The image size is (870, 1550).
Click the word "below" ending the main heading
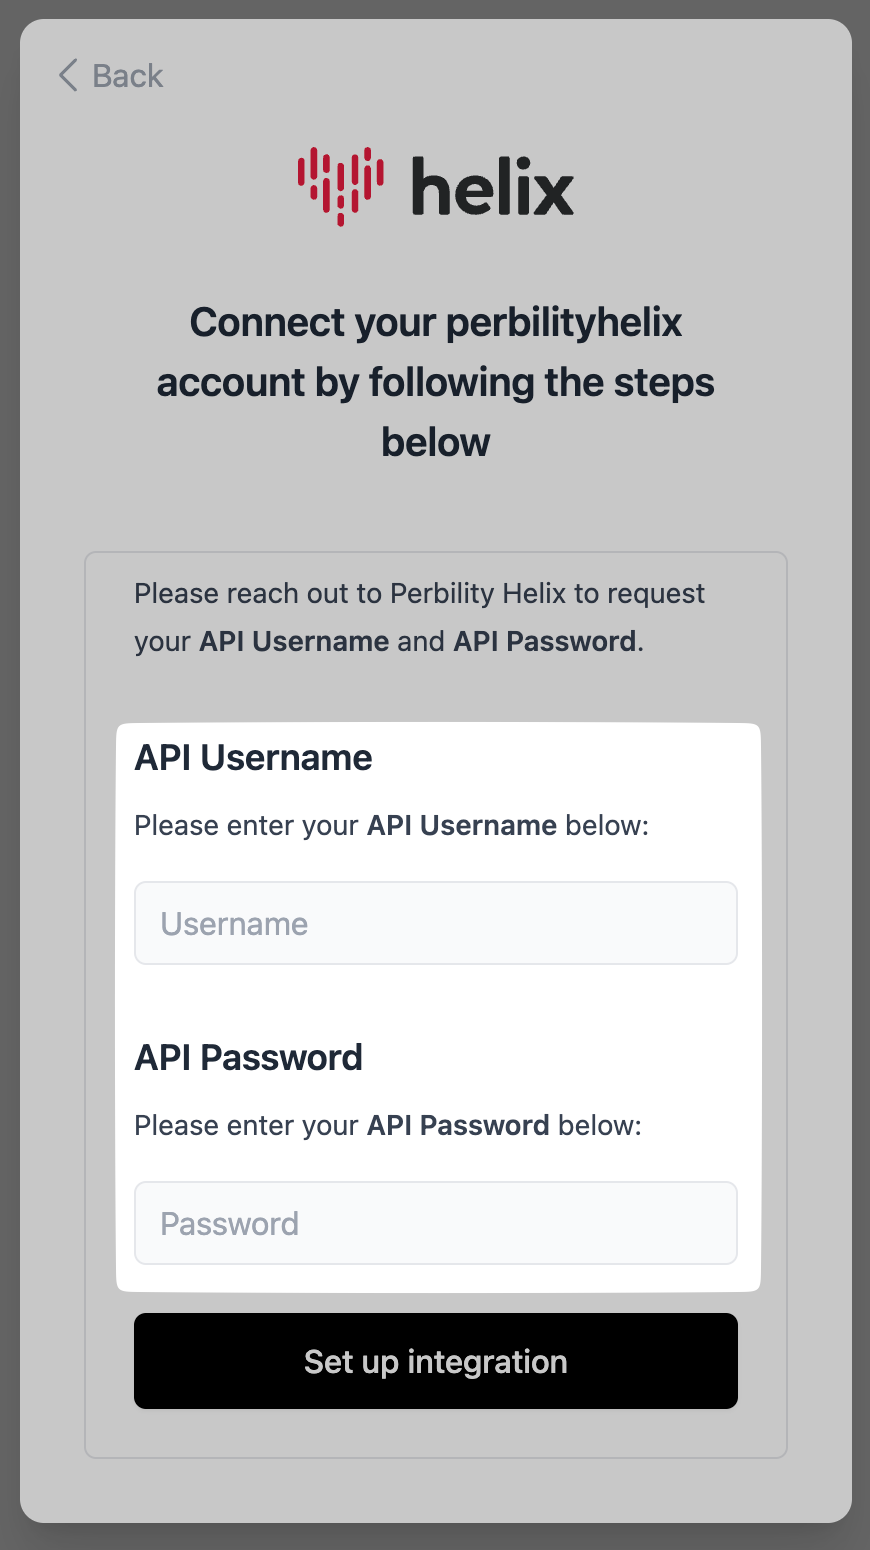tap(435, 443)
